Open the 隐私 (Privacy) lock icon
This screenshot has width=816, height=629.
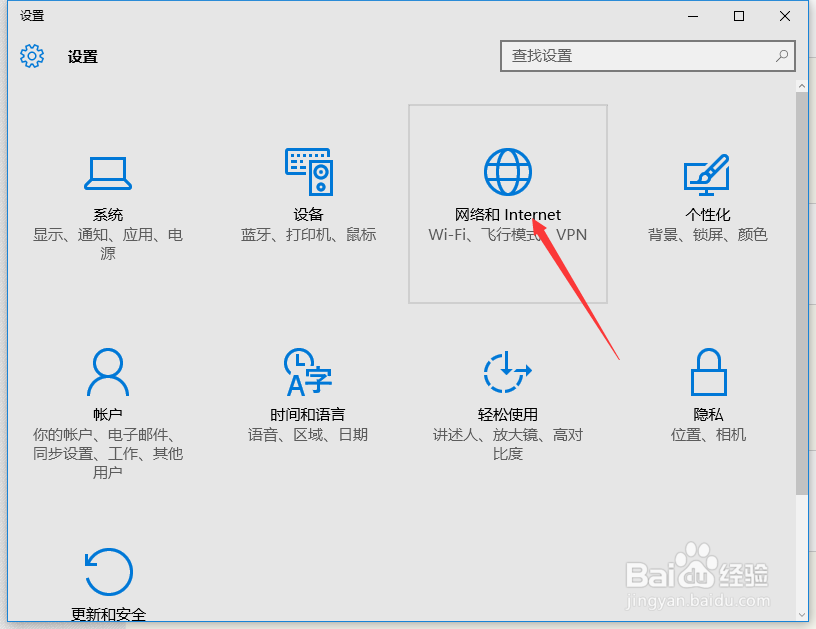[x=708, y=372]
